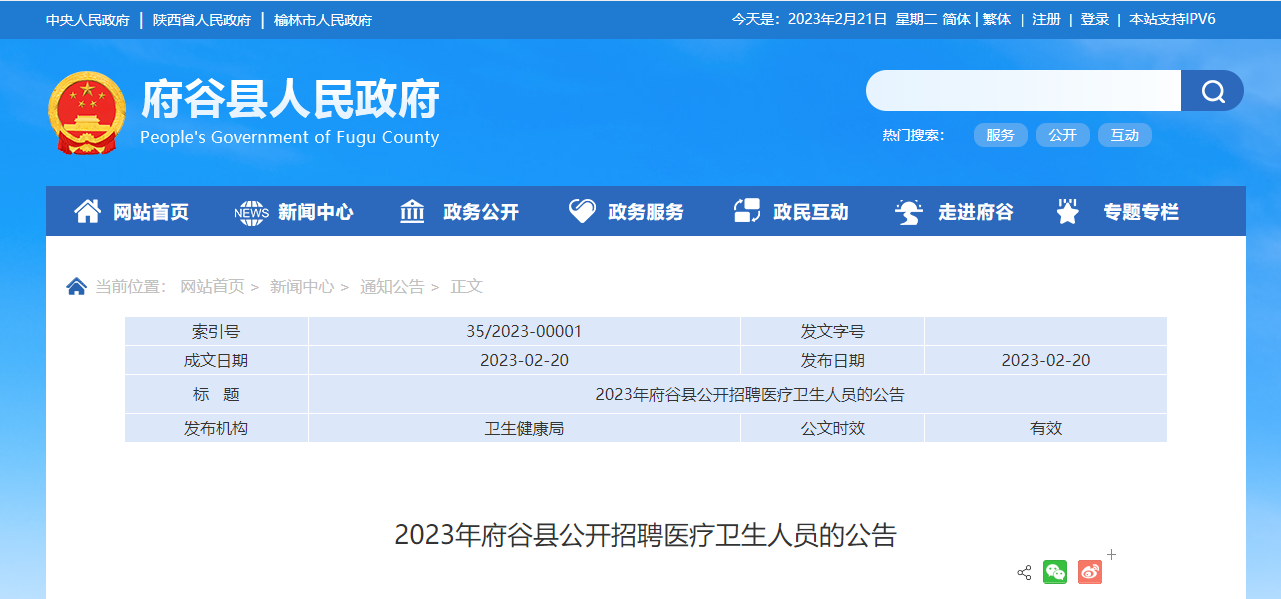Switch to 繁体 traditional Chinese
The image size is (1281, 599).
tap(996, 19)
